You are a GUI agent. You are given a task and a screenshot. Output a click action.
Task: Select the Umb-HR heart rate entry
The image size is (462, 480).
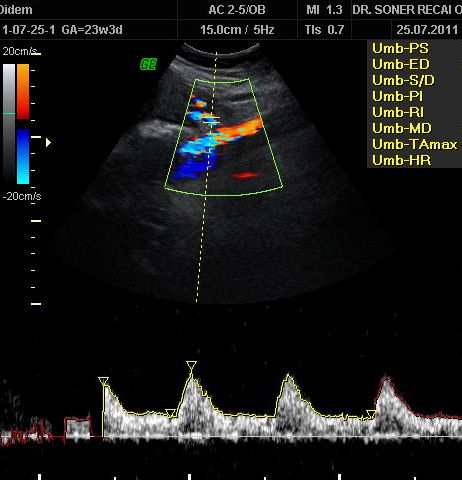[x=402, y=160]
